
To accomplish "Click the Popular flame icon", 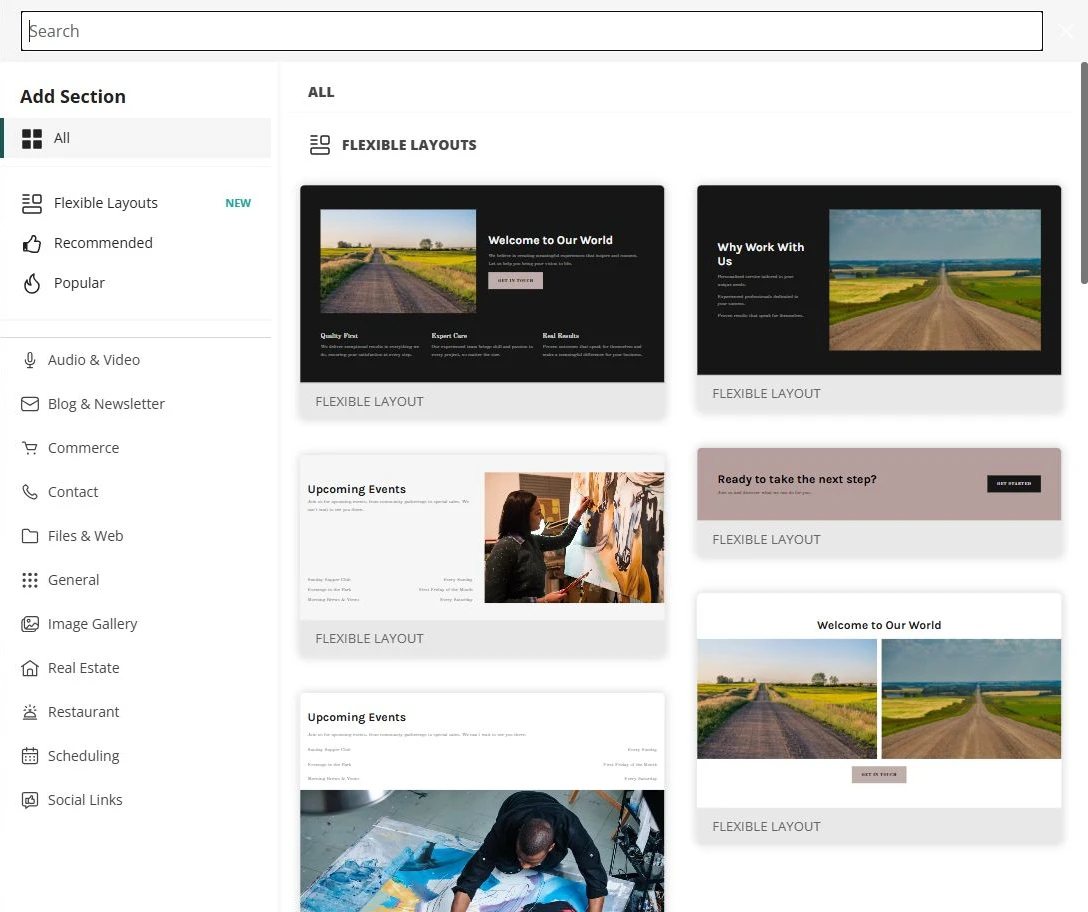I will pyautogui.click(x=32, y=283).
